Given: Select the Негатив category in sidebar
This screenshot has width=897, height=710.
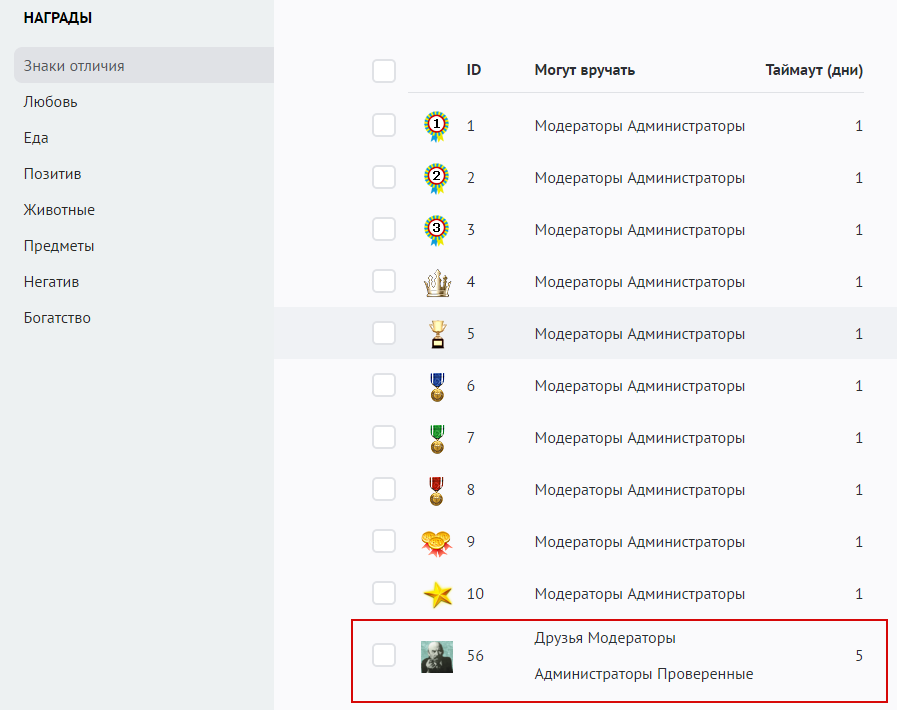Looking at the screenshot, I should (x=52, y=282).
